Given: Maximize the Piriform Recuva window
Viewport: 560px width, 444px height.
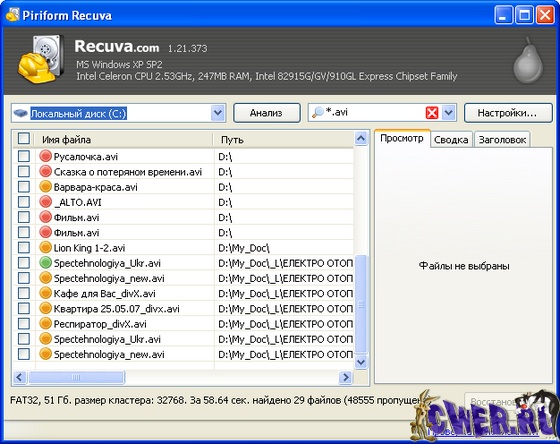Looking at the screenshot, I should click(x=524, y=15).
